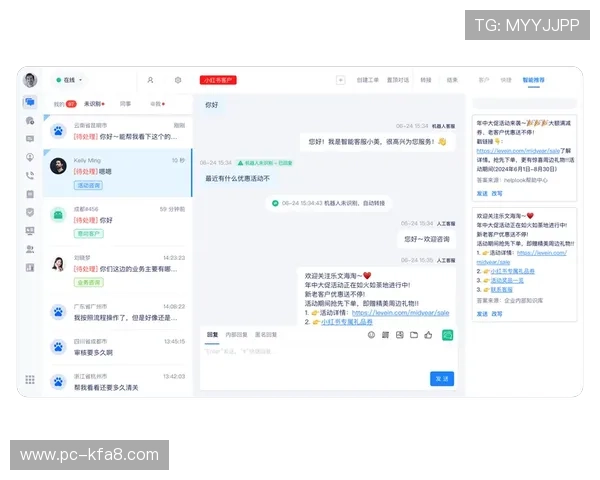The height and width of the screenshot is (480, 600).
Task: Click the 创建工单 button
Action: click(368, 80)
